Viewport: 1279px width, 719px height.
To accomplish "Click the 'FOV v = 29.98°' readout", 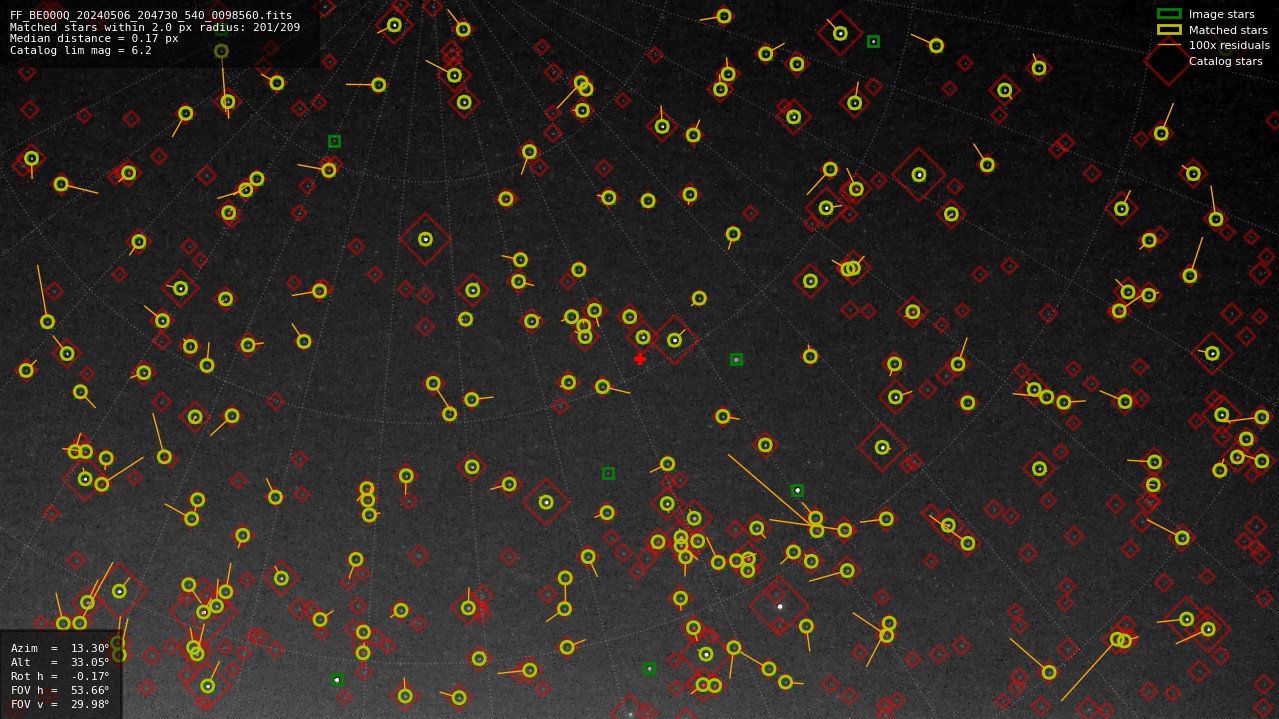I will [60, 704].
